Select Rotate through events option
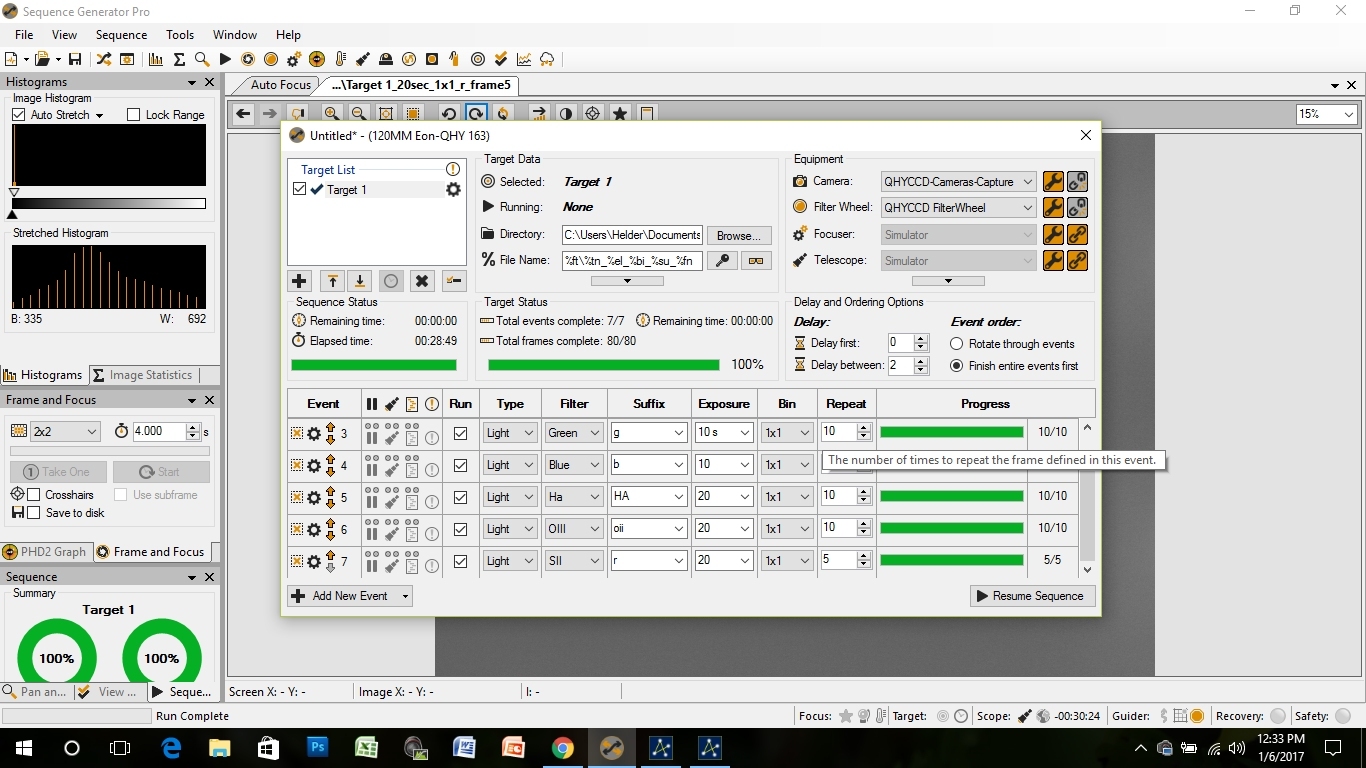This screenshot has height=768, width=1366. [x=957, y=344]
